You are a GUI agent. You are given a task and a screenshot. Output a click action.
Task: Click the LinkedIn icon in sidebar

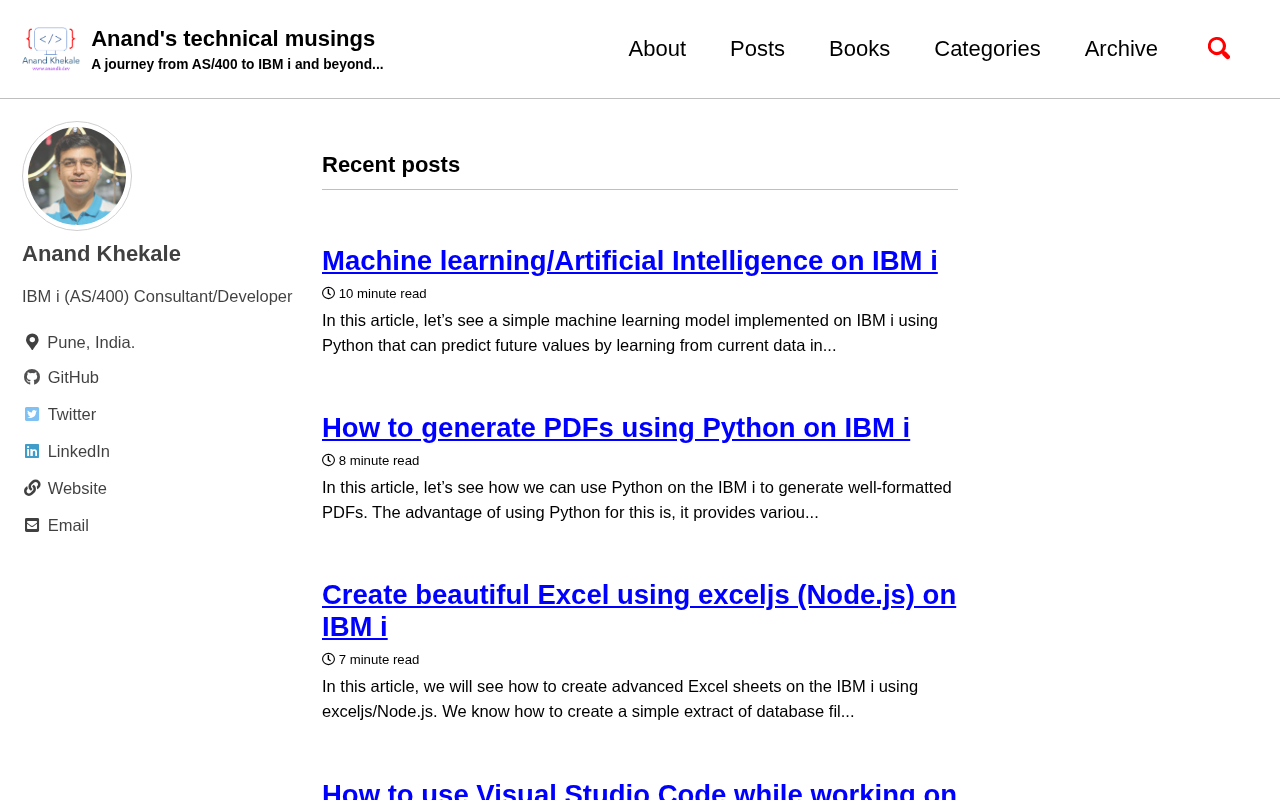(x=32, y=451)
